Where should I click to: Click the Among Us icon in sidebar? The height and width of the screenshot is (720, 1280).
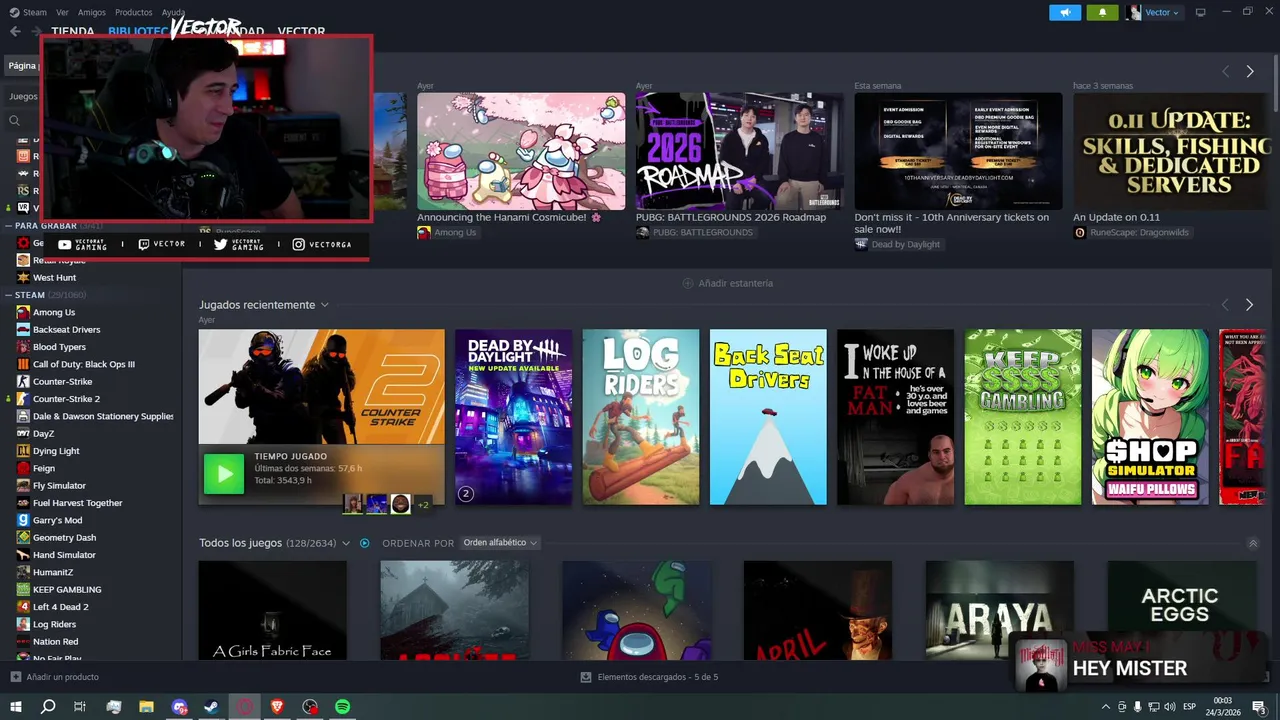(23, 312)
